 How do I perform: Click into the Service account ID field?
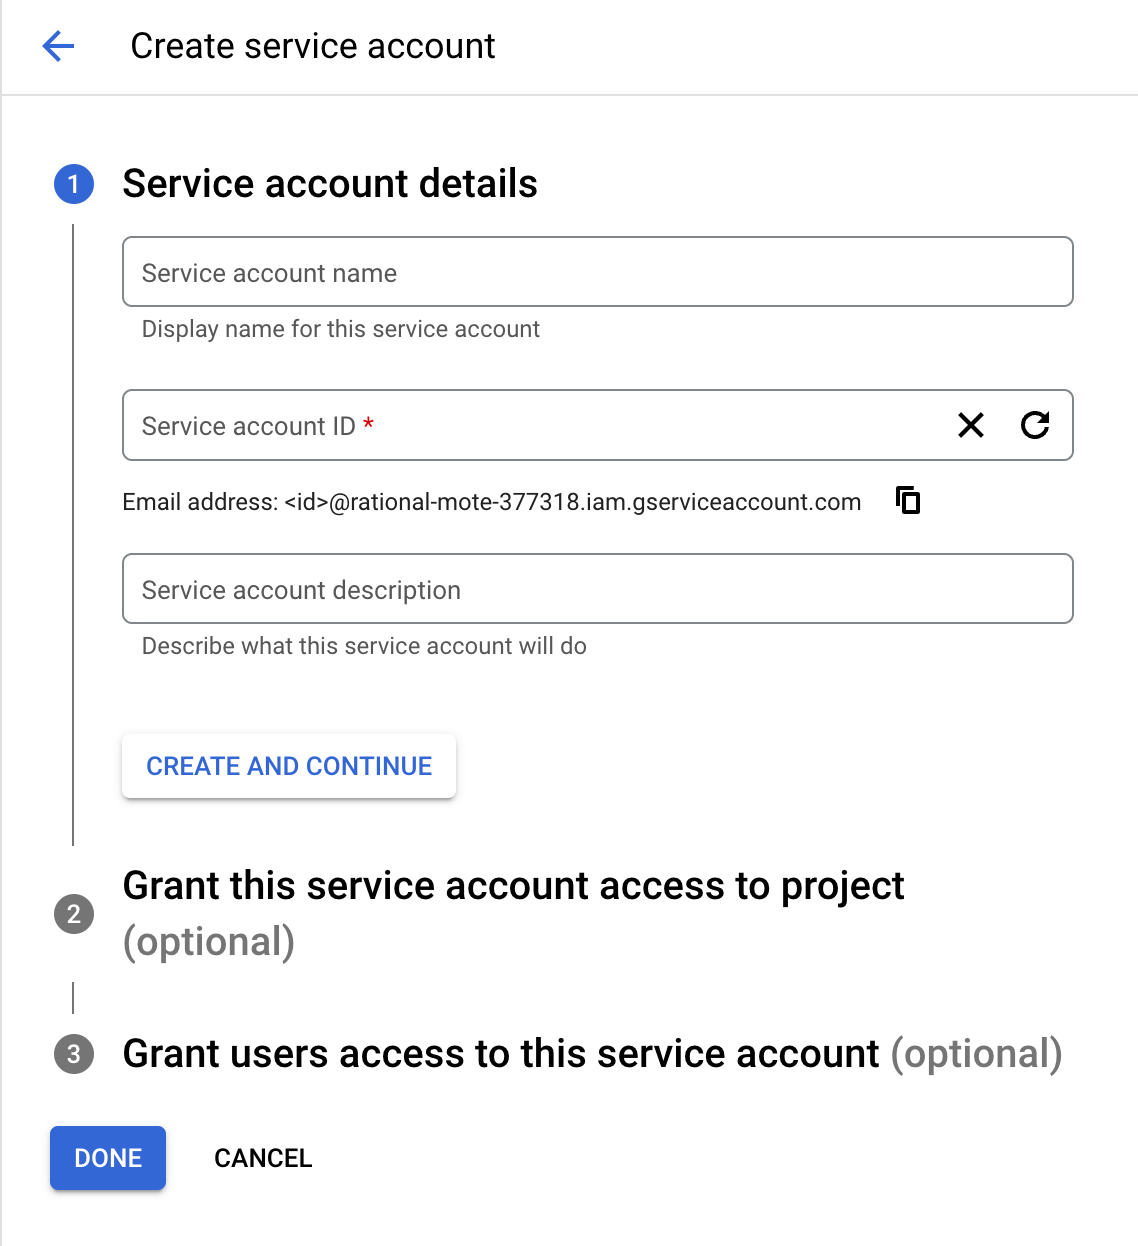click(x=530, y=426)
